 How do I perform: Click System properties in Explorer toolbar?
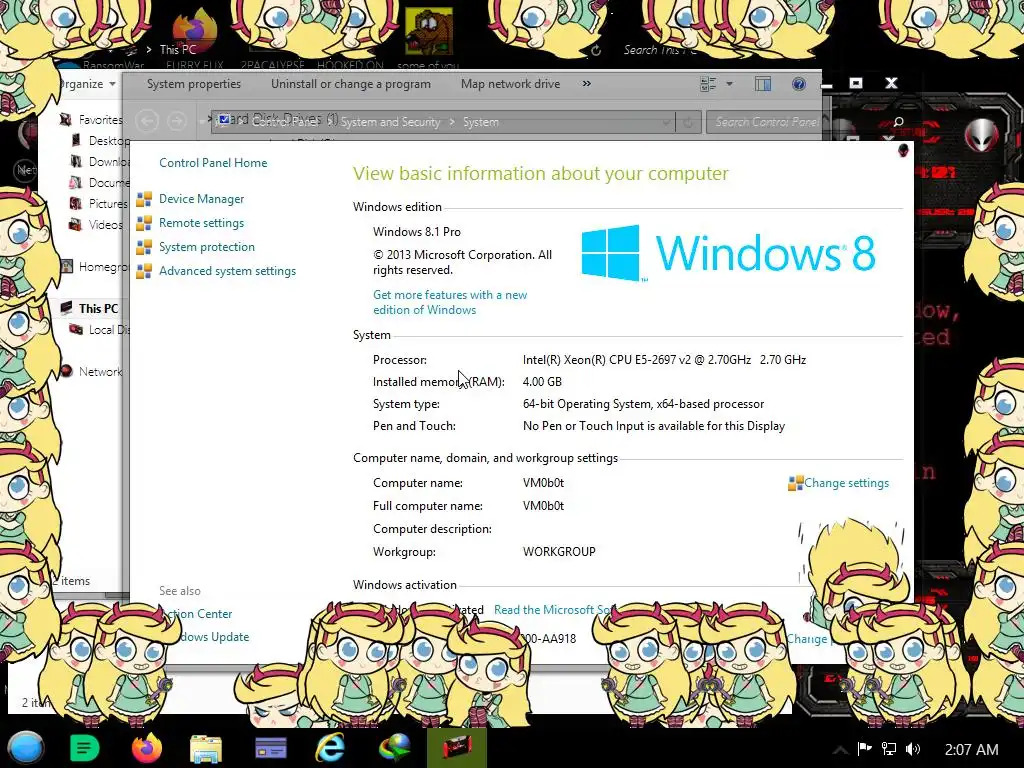coord(193,84)
